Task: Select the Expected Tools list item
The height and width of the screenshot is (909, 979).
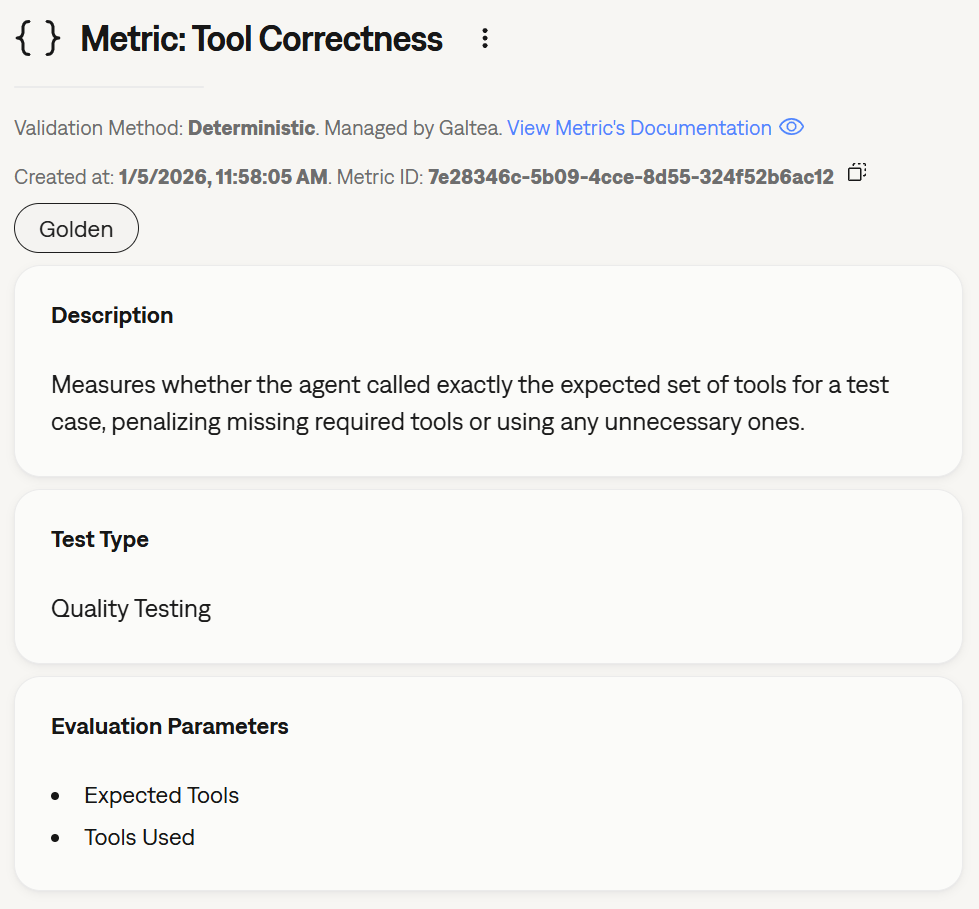Action: (x=161, y=795)
